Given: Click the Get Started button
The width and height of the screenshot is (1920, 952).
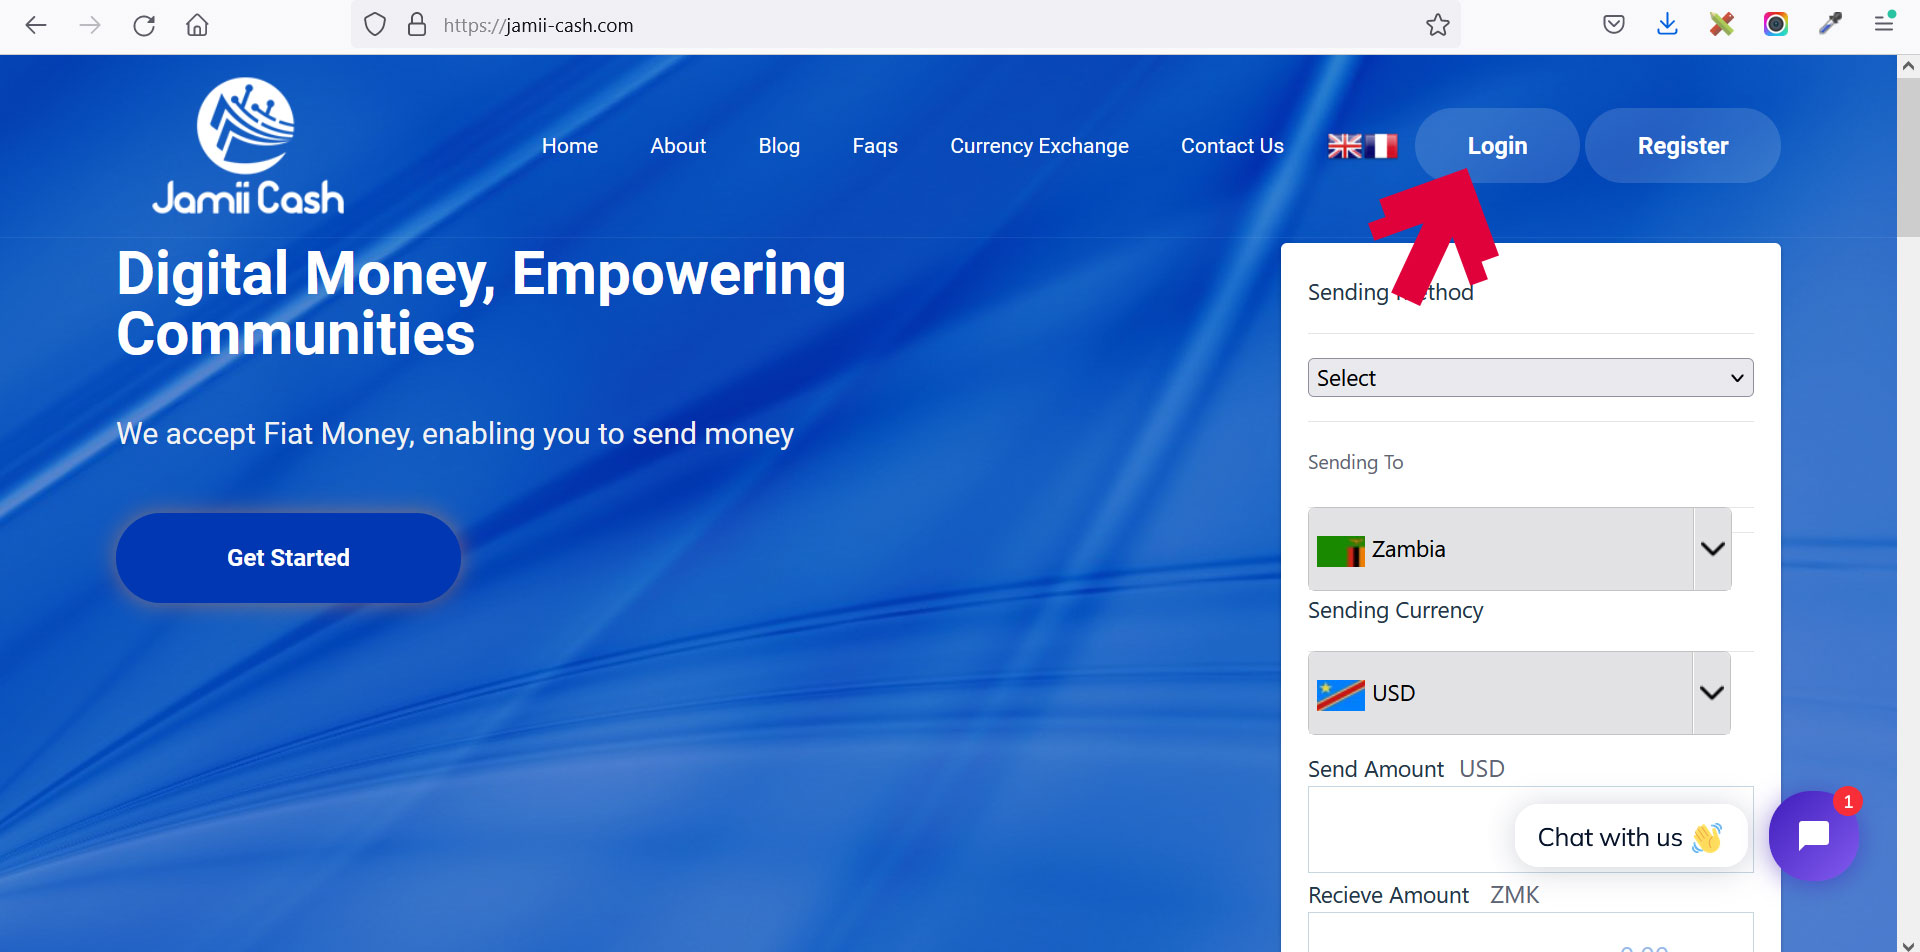Looking at the screenshot, I should (x=288, y=558).
